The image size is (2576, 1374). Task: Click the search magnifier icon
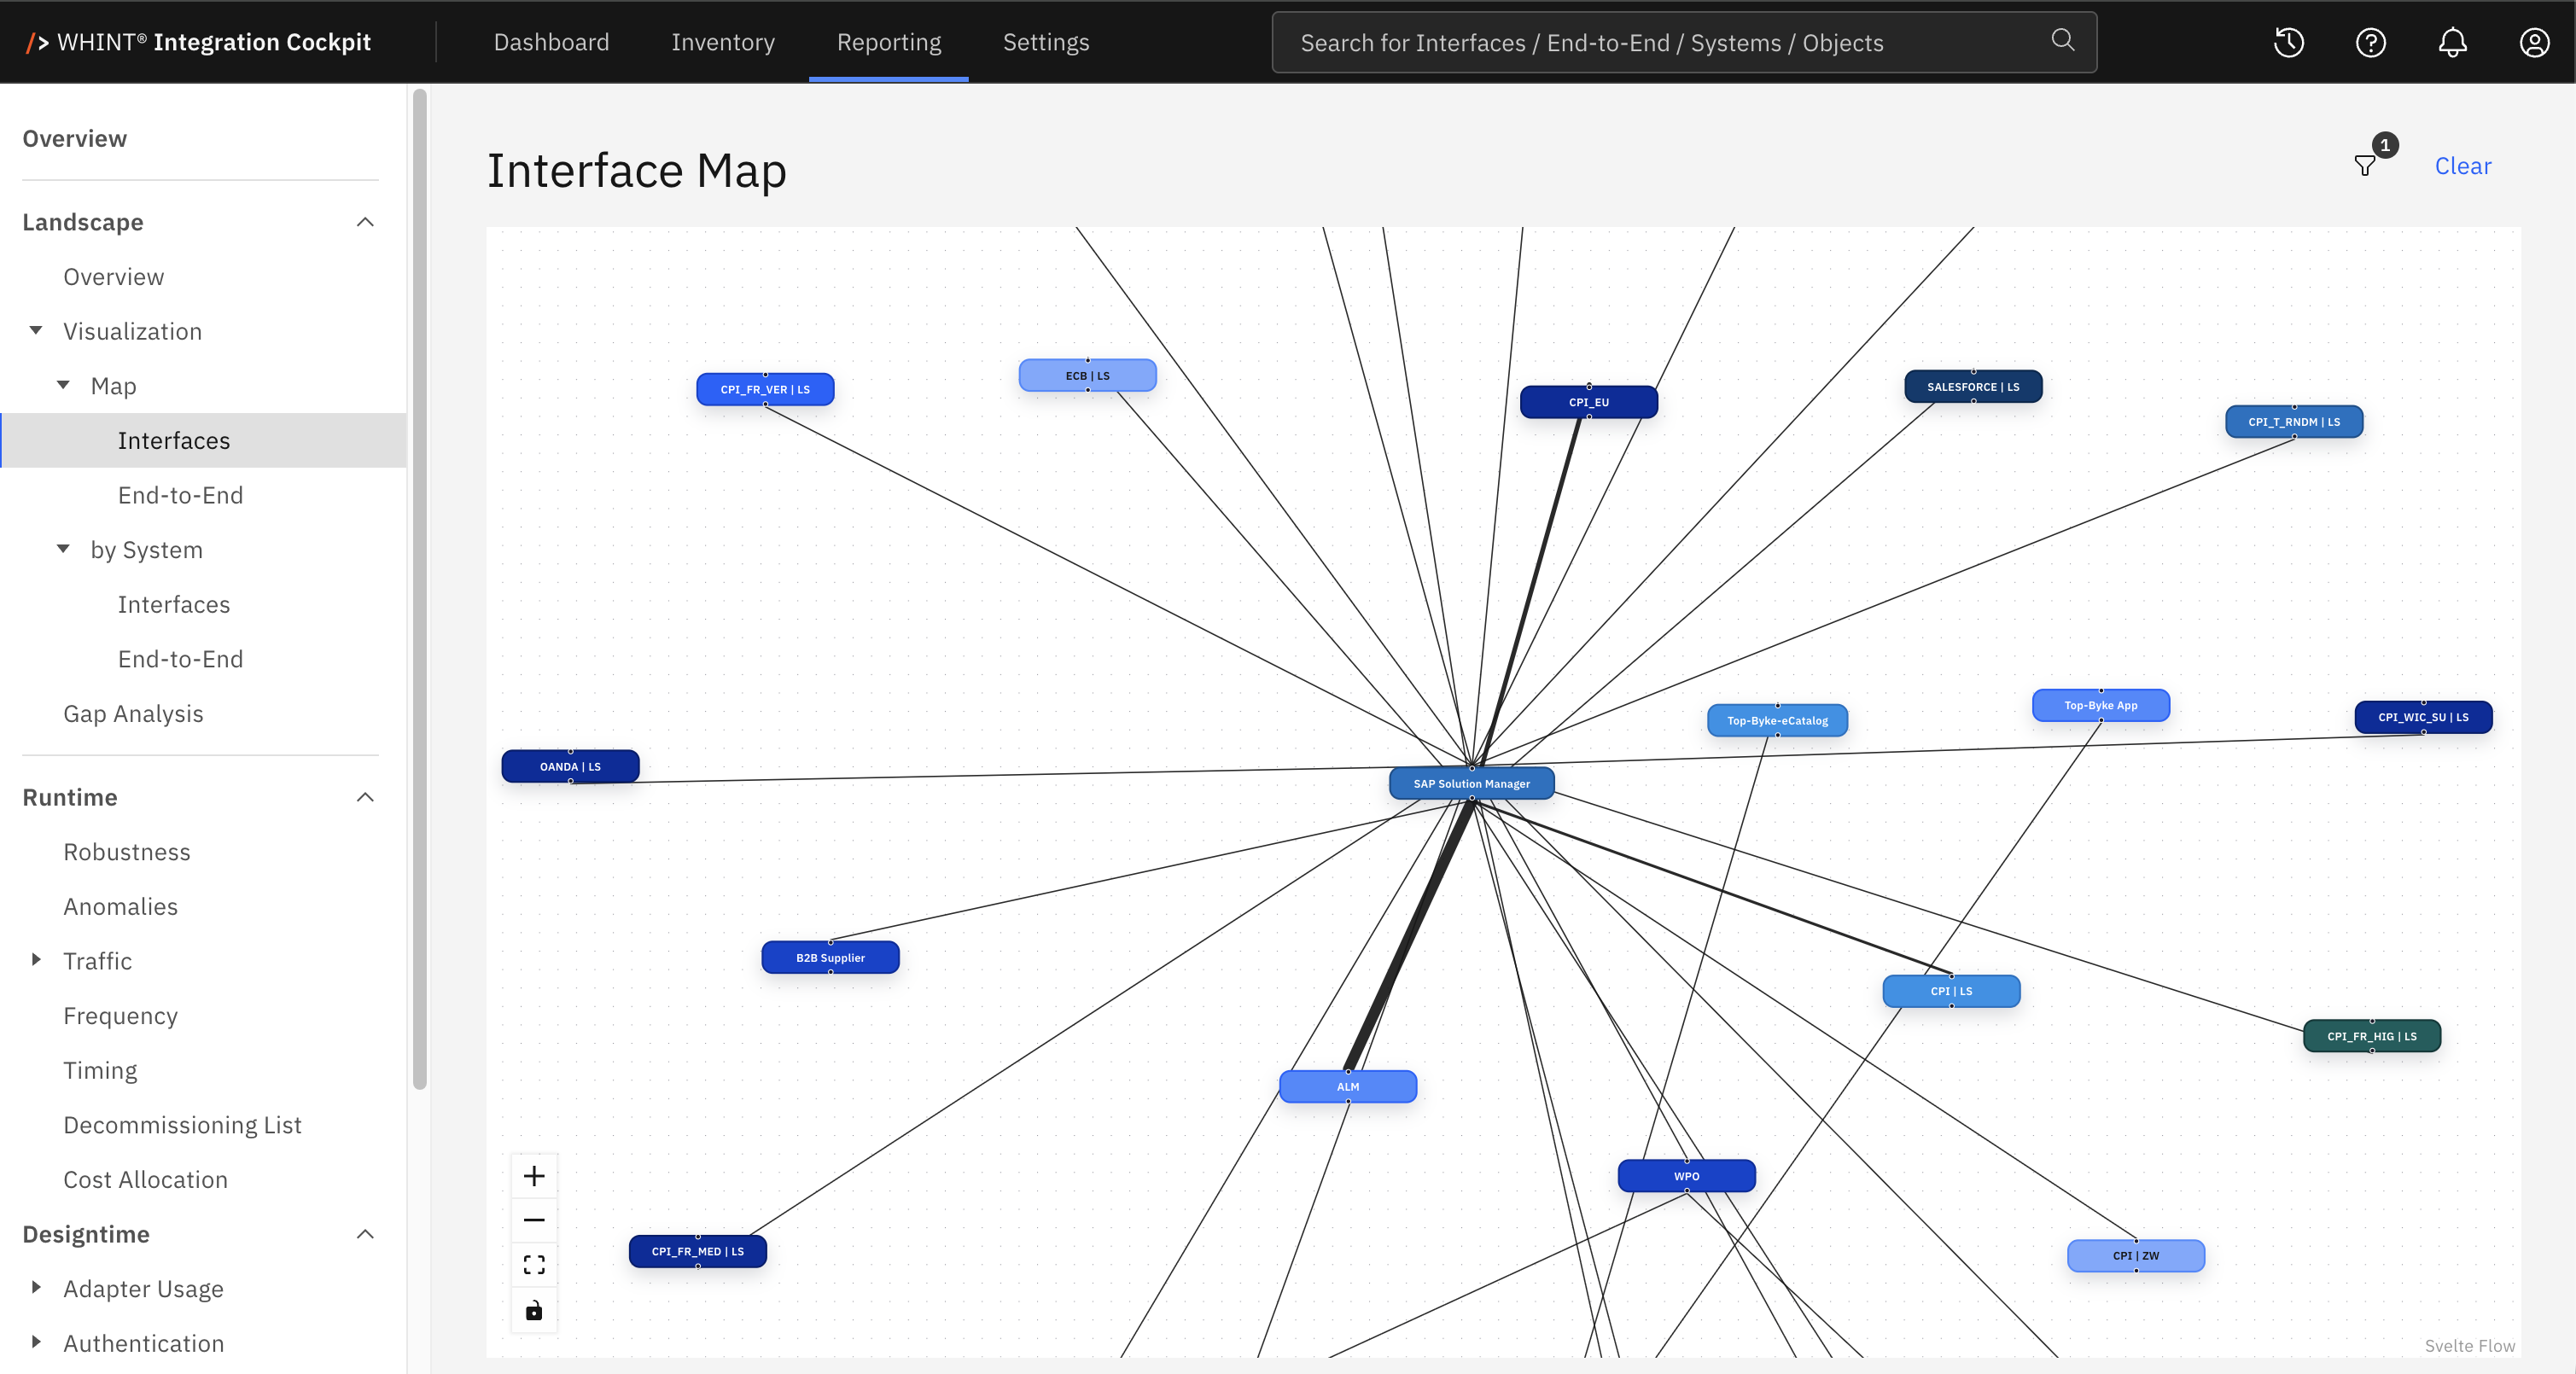pyautogui.click(x=2063, y=40)
